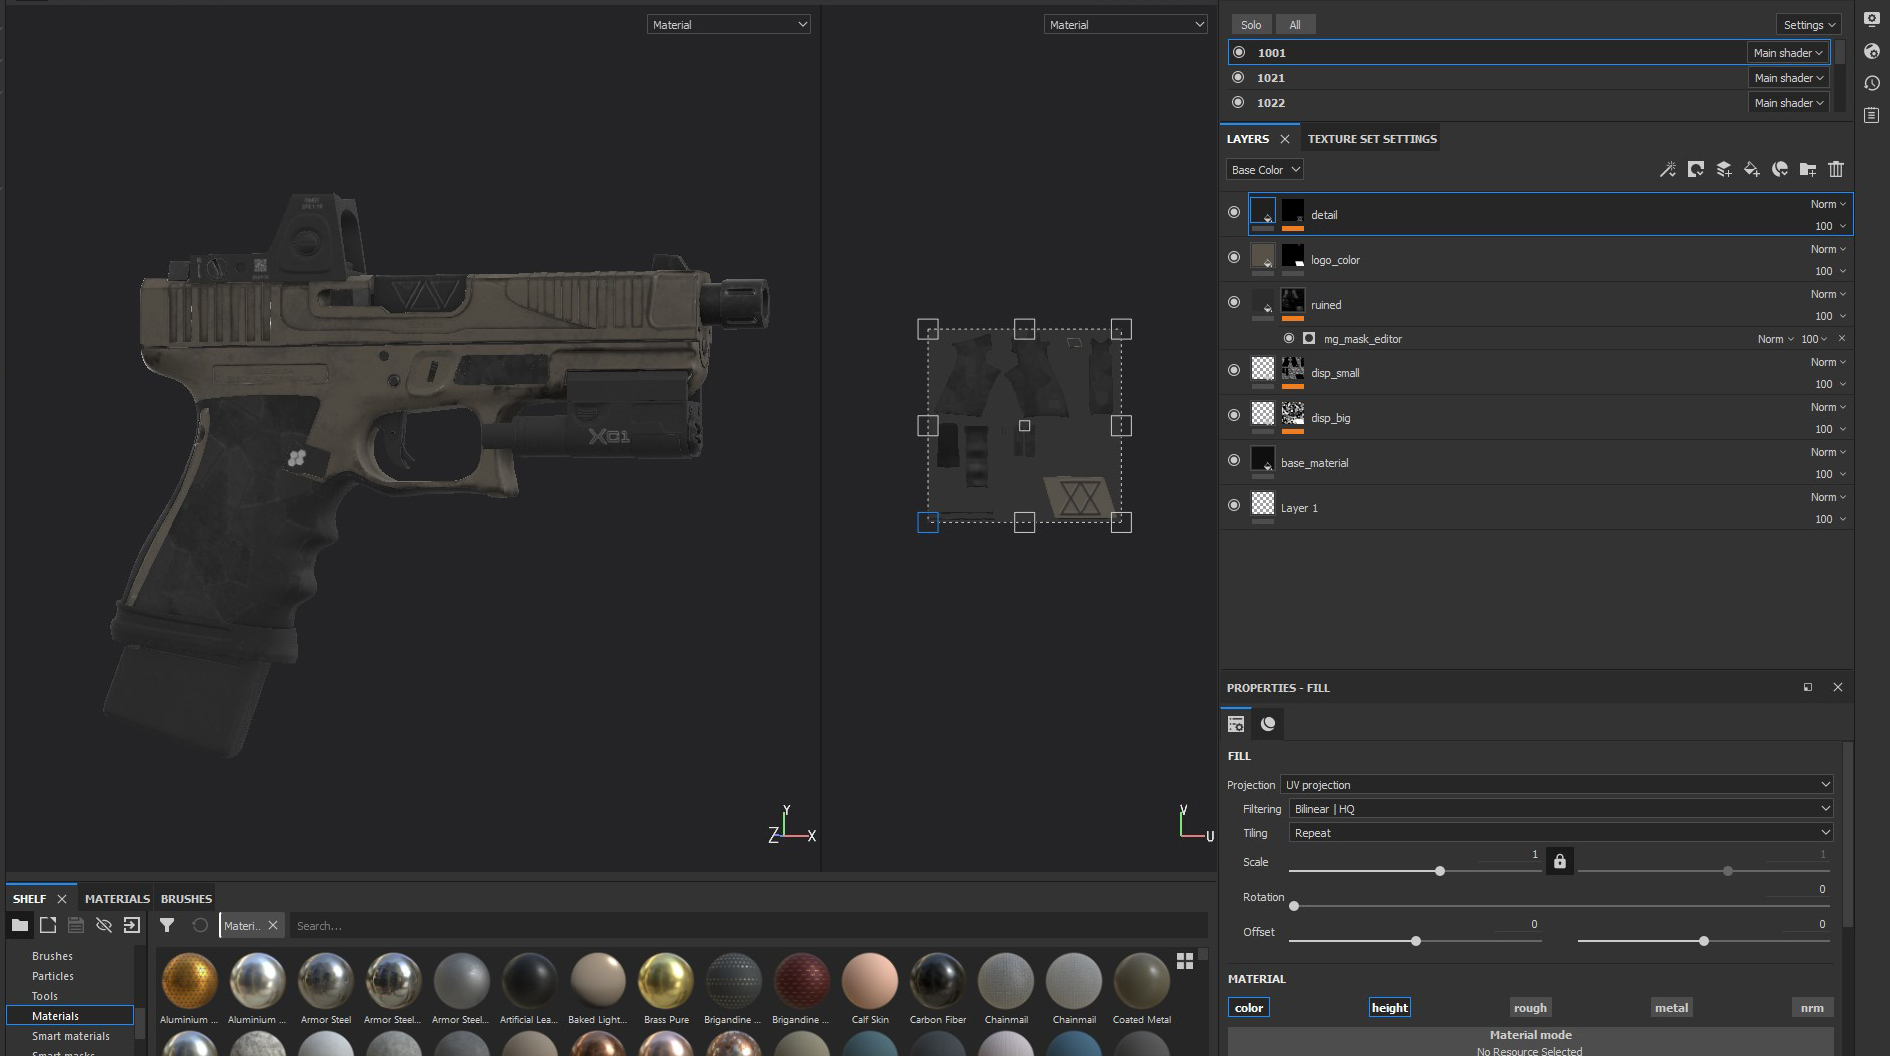The image size is (1890, 1056).
Task: Hide the logo_color layer
Action: [1234, 258]
